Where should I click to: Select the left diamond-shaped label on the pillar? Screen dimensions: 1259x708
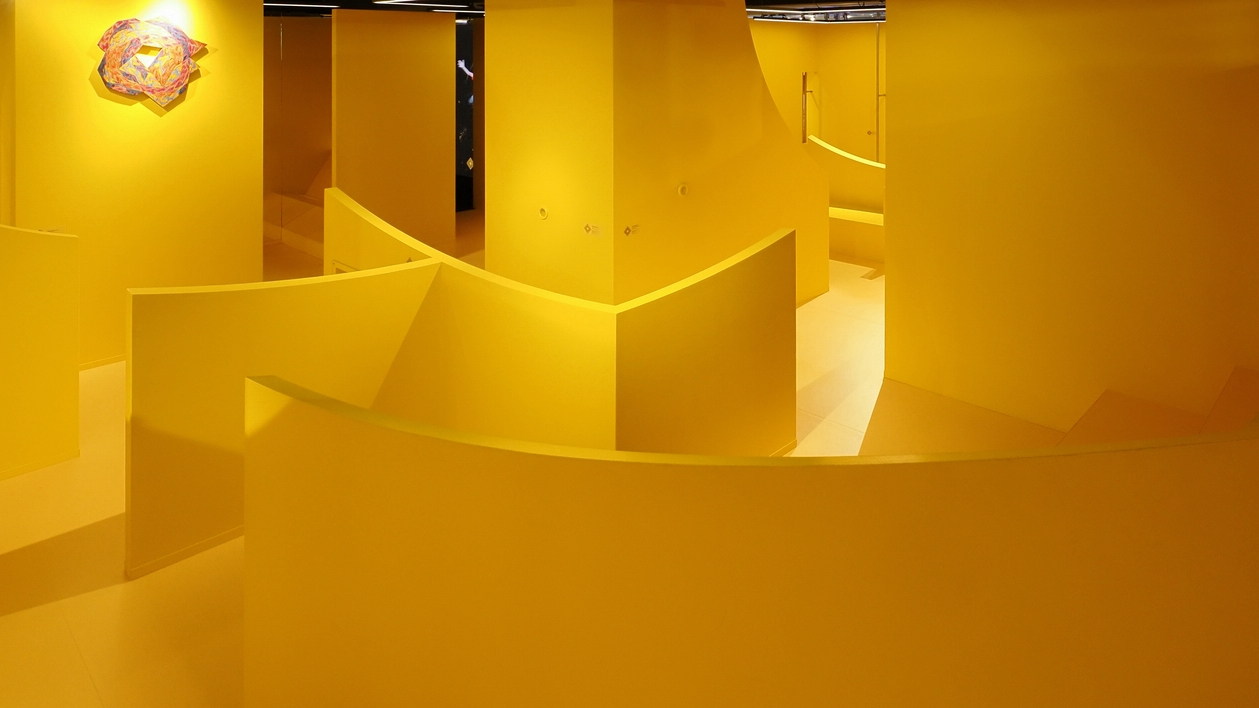590,229
